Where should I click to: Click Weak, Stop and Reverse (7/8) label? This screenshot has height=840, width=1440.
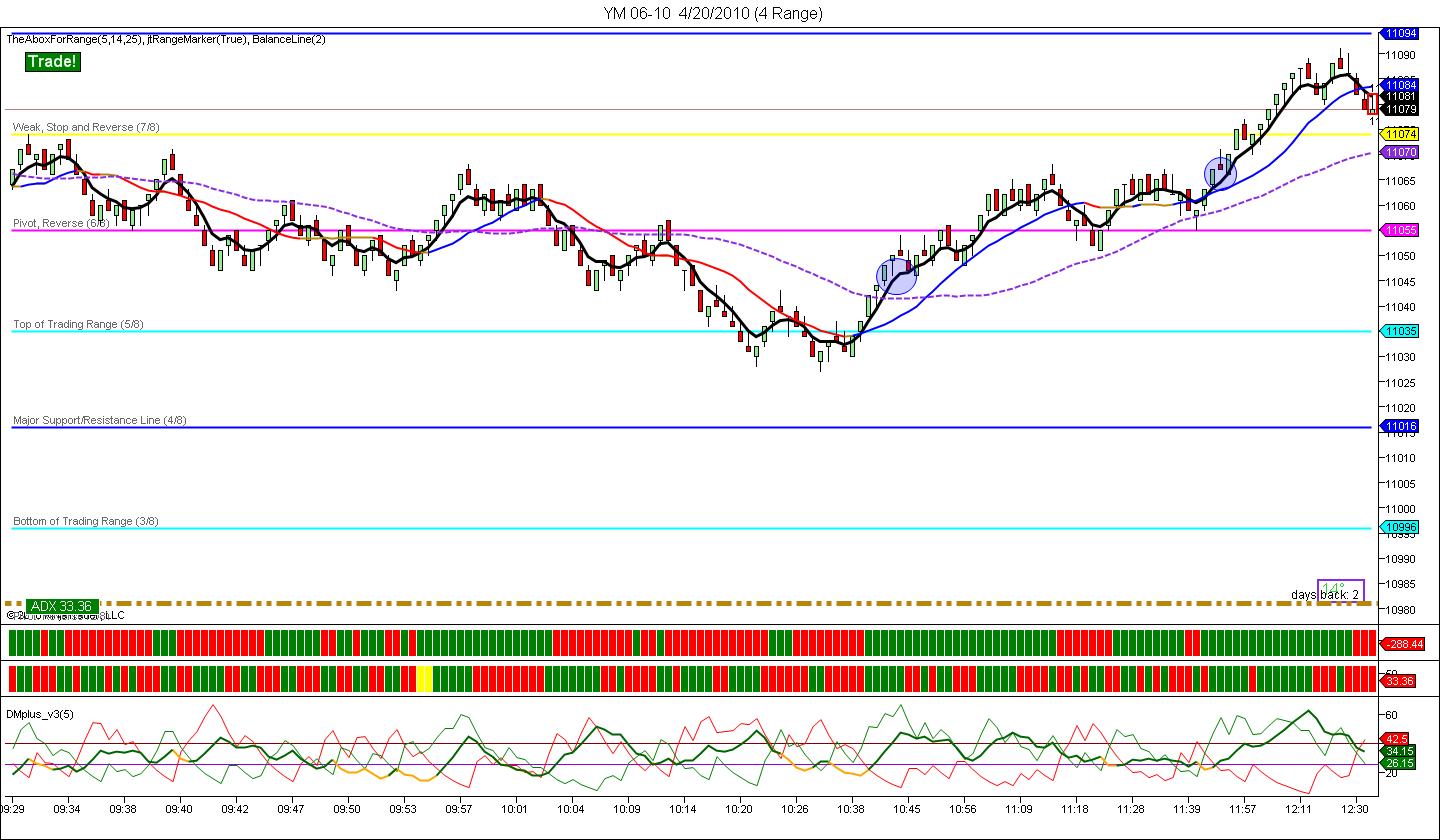(86, 127)
